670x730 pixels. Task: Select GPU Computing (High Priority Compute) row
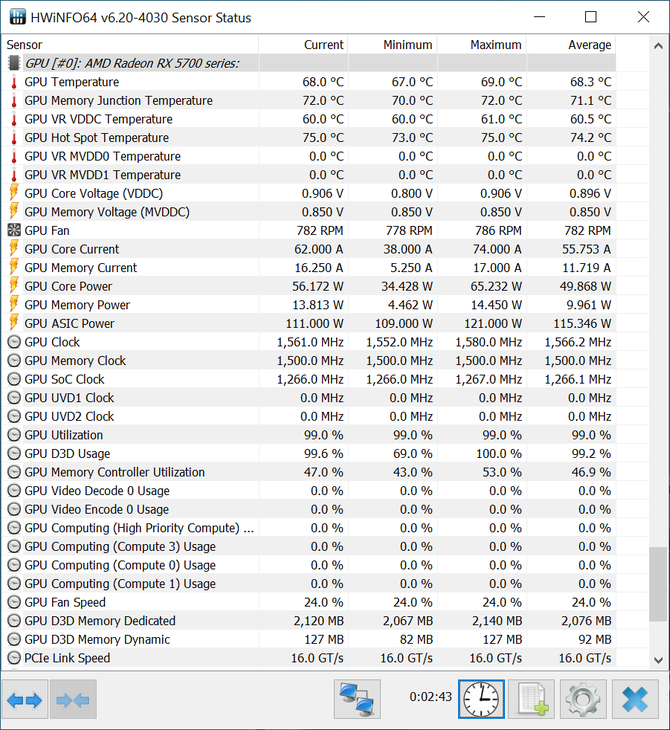[309, 528]
